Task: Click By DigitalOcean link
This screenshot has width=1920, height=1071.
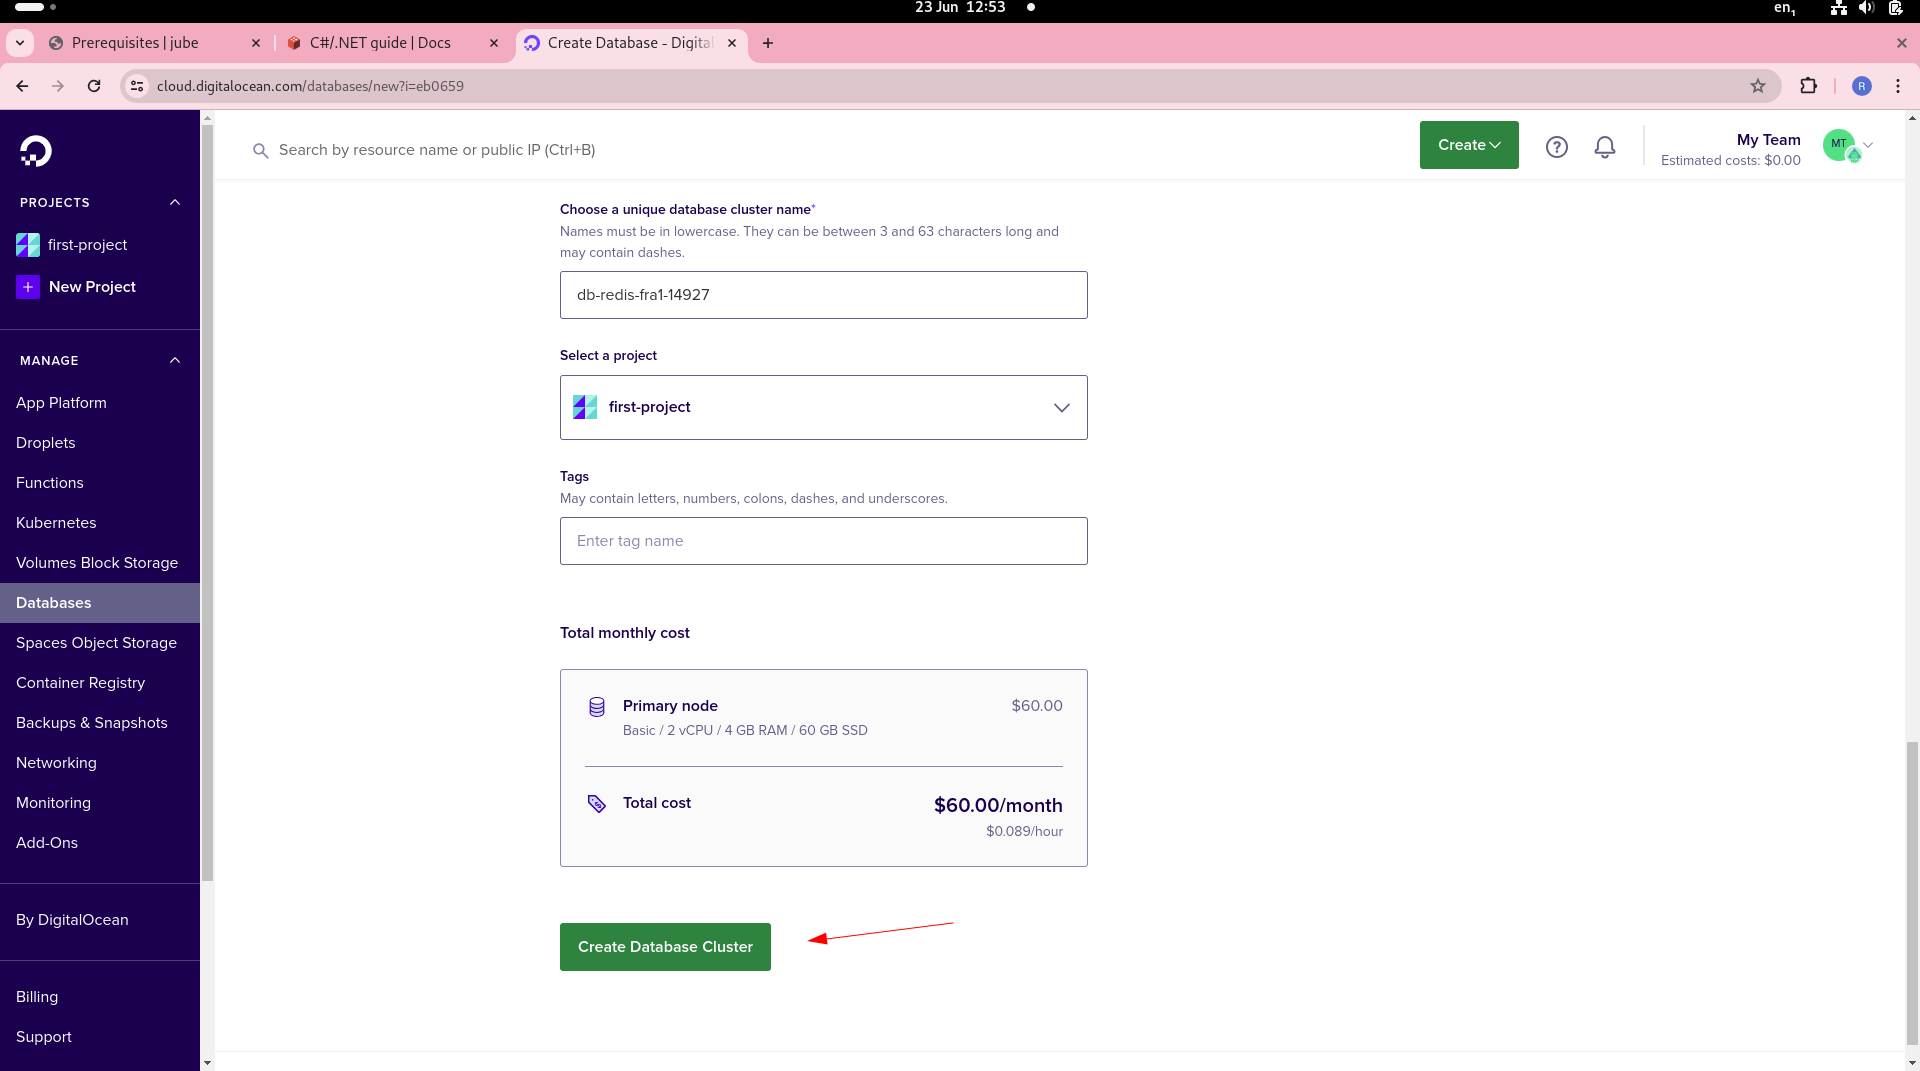Action: (x=72, y=920)
